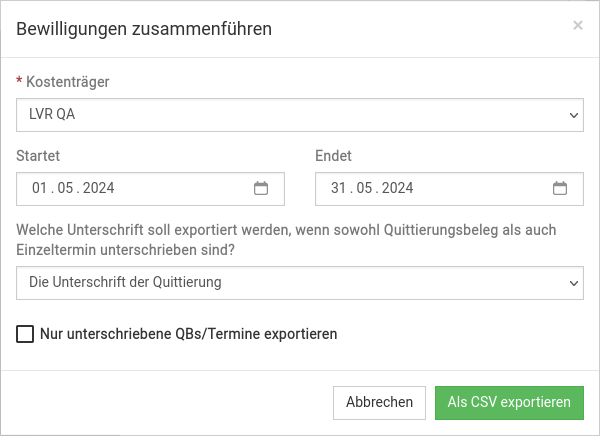Open the Kostenträger dropdown showing LVR QA

(290, 114)
